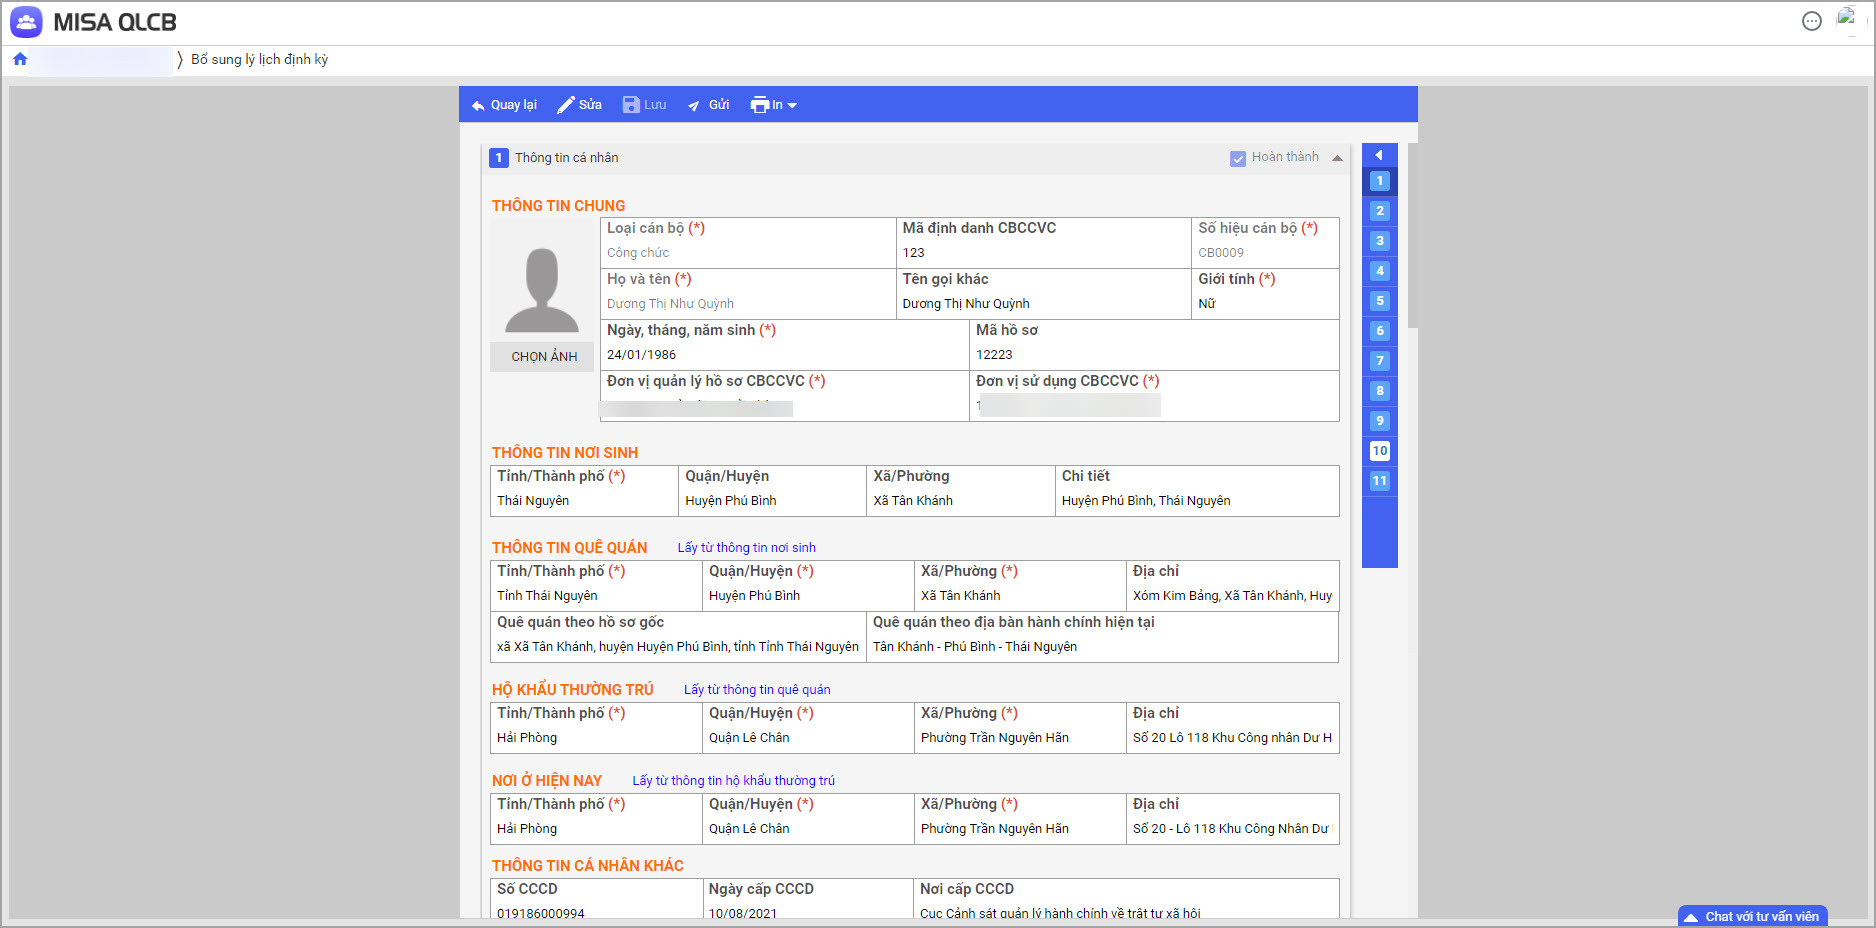1876x928 pixels.
Task: Open Chat với tư vấn viên widget
Action: (1752, 916)
